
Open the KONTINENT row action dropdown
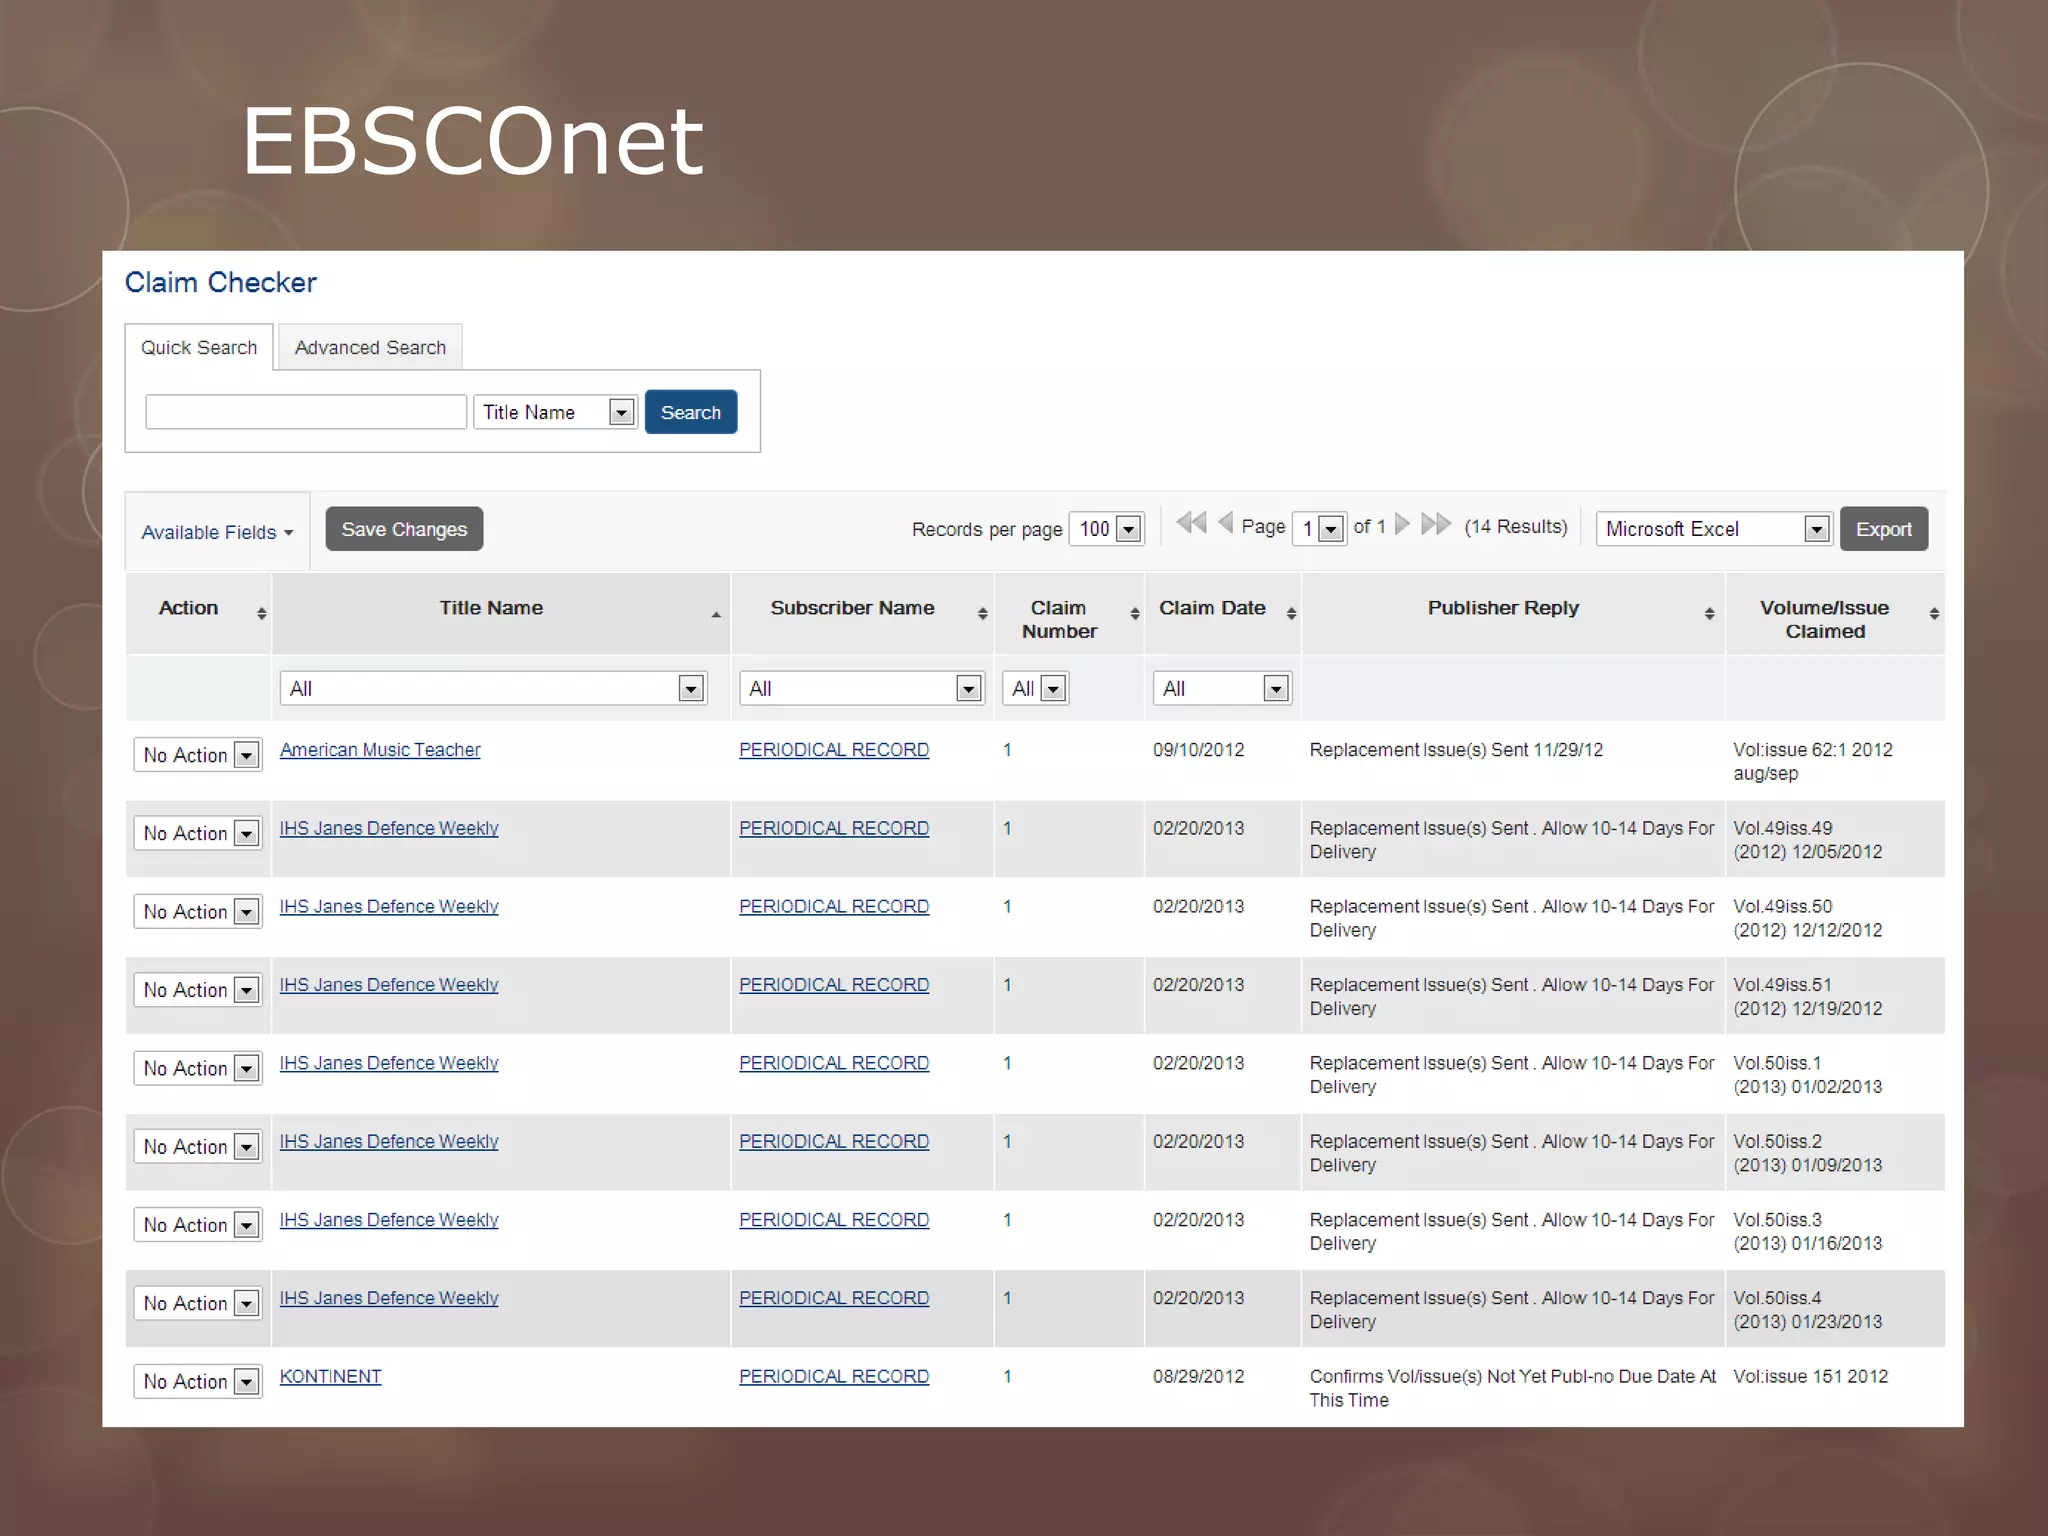point(198,1381)
